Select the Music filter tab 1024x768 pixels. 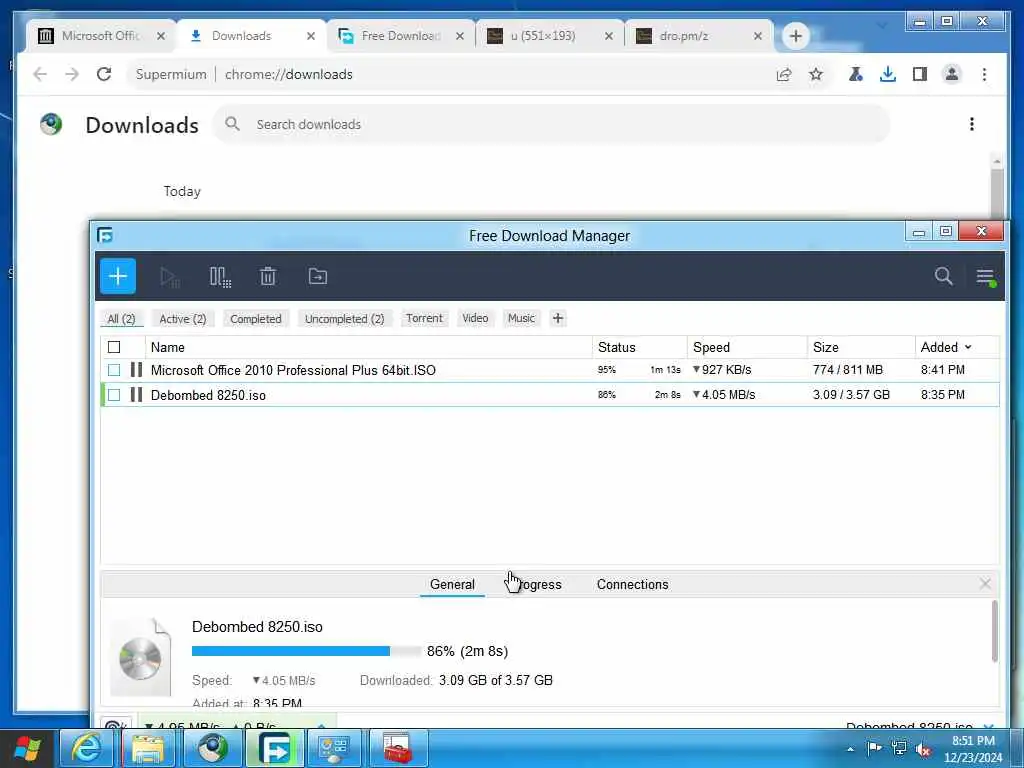coord(521,318)
